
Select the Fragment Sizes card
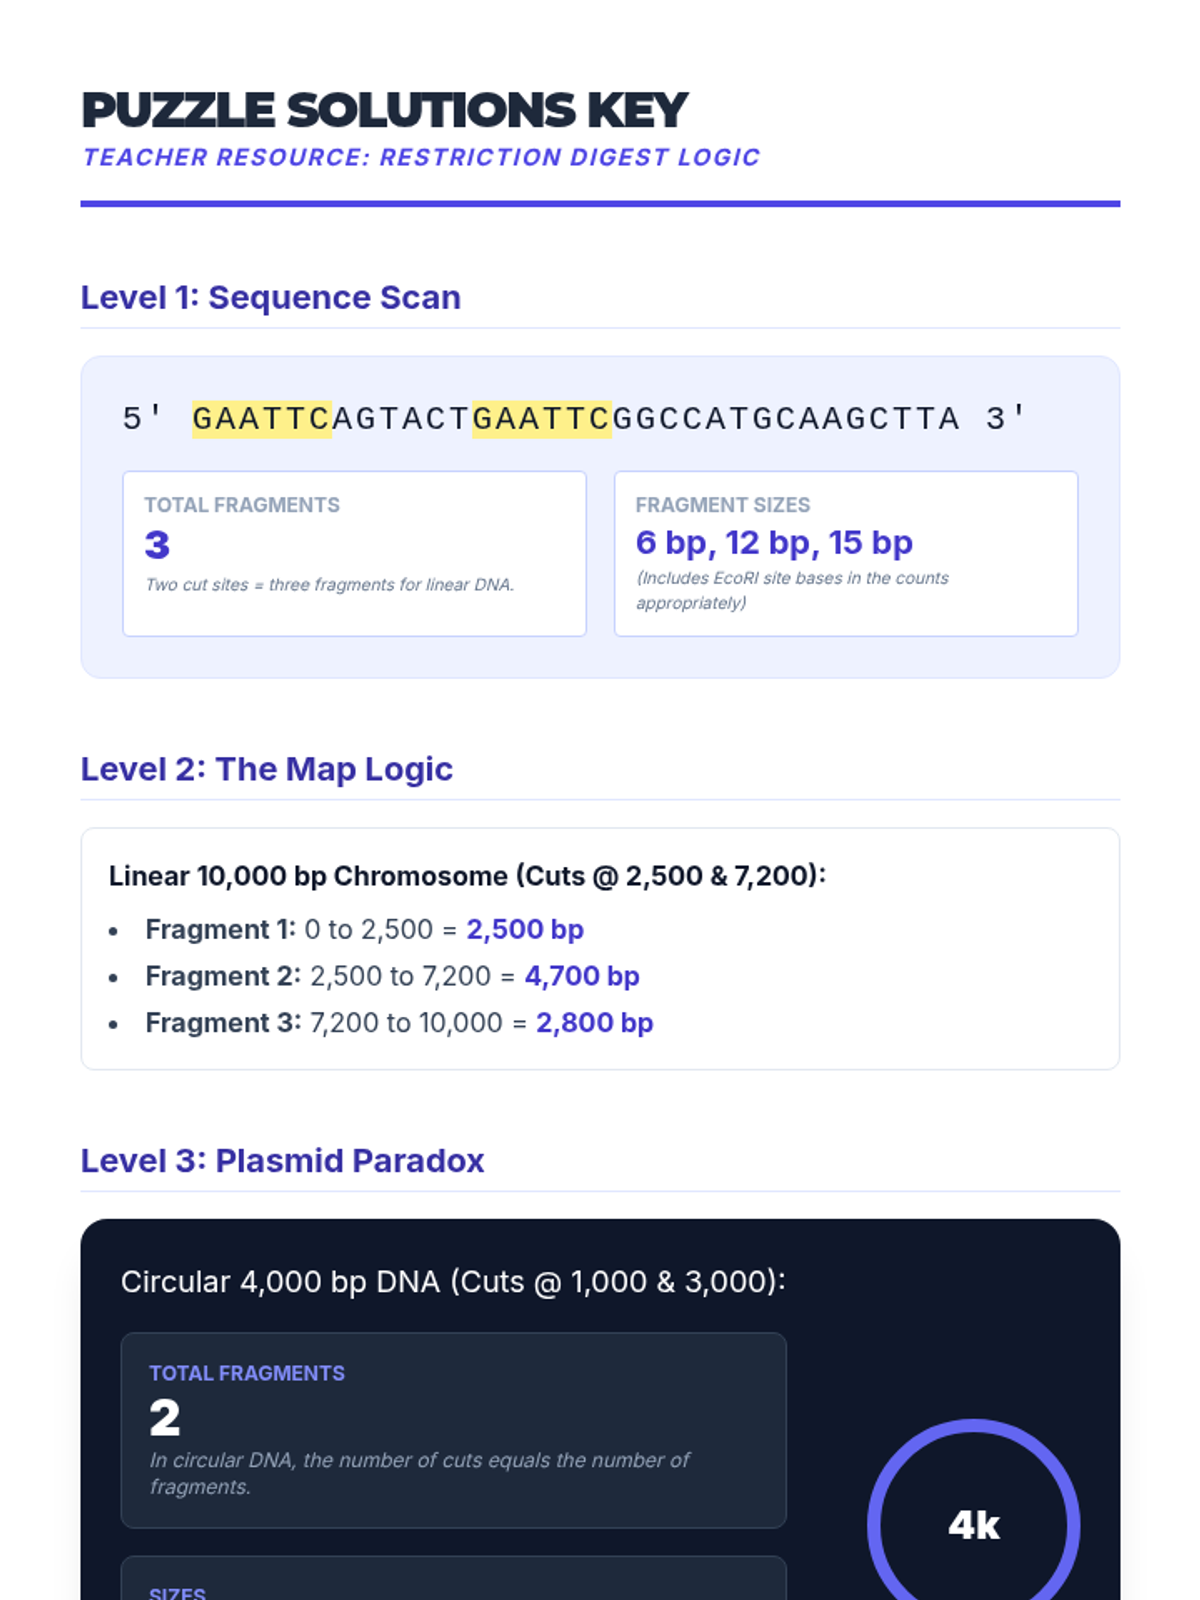point(846,553)
